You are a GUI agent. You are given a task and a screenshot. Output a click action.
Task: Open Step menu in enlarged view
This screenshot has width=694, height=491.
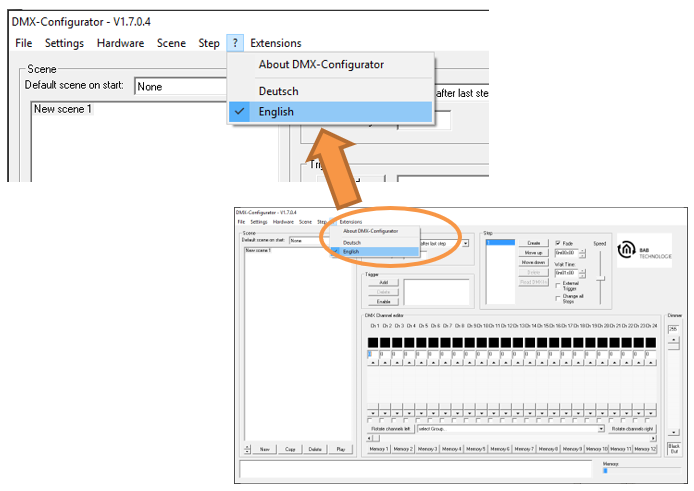pos(209,43)
